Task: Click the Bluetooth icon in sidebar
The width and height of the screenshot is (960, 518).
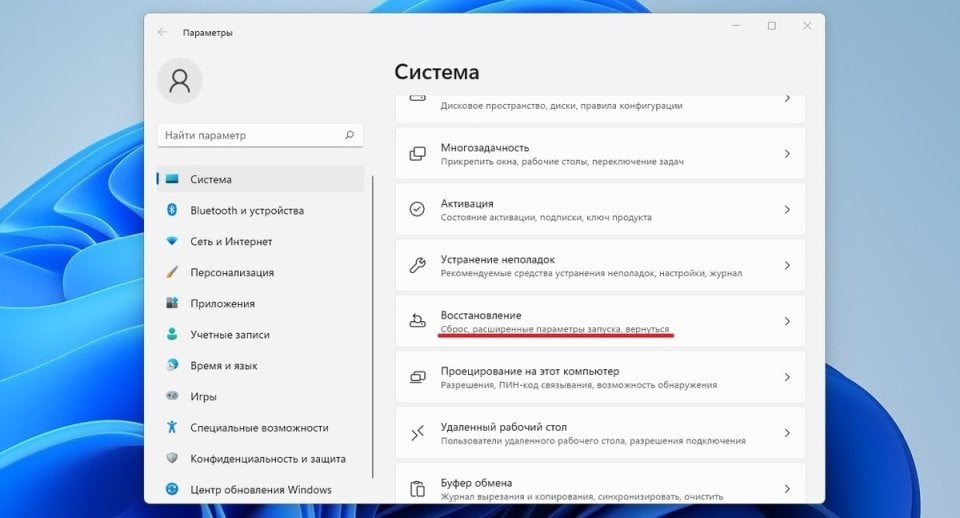Action: click(172, 211)
